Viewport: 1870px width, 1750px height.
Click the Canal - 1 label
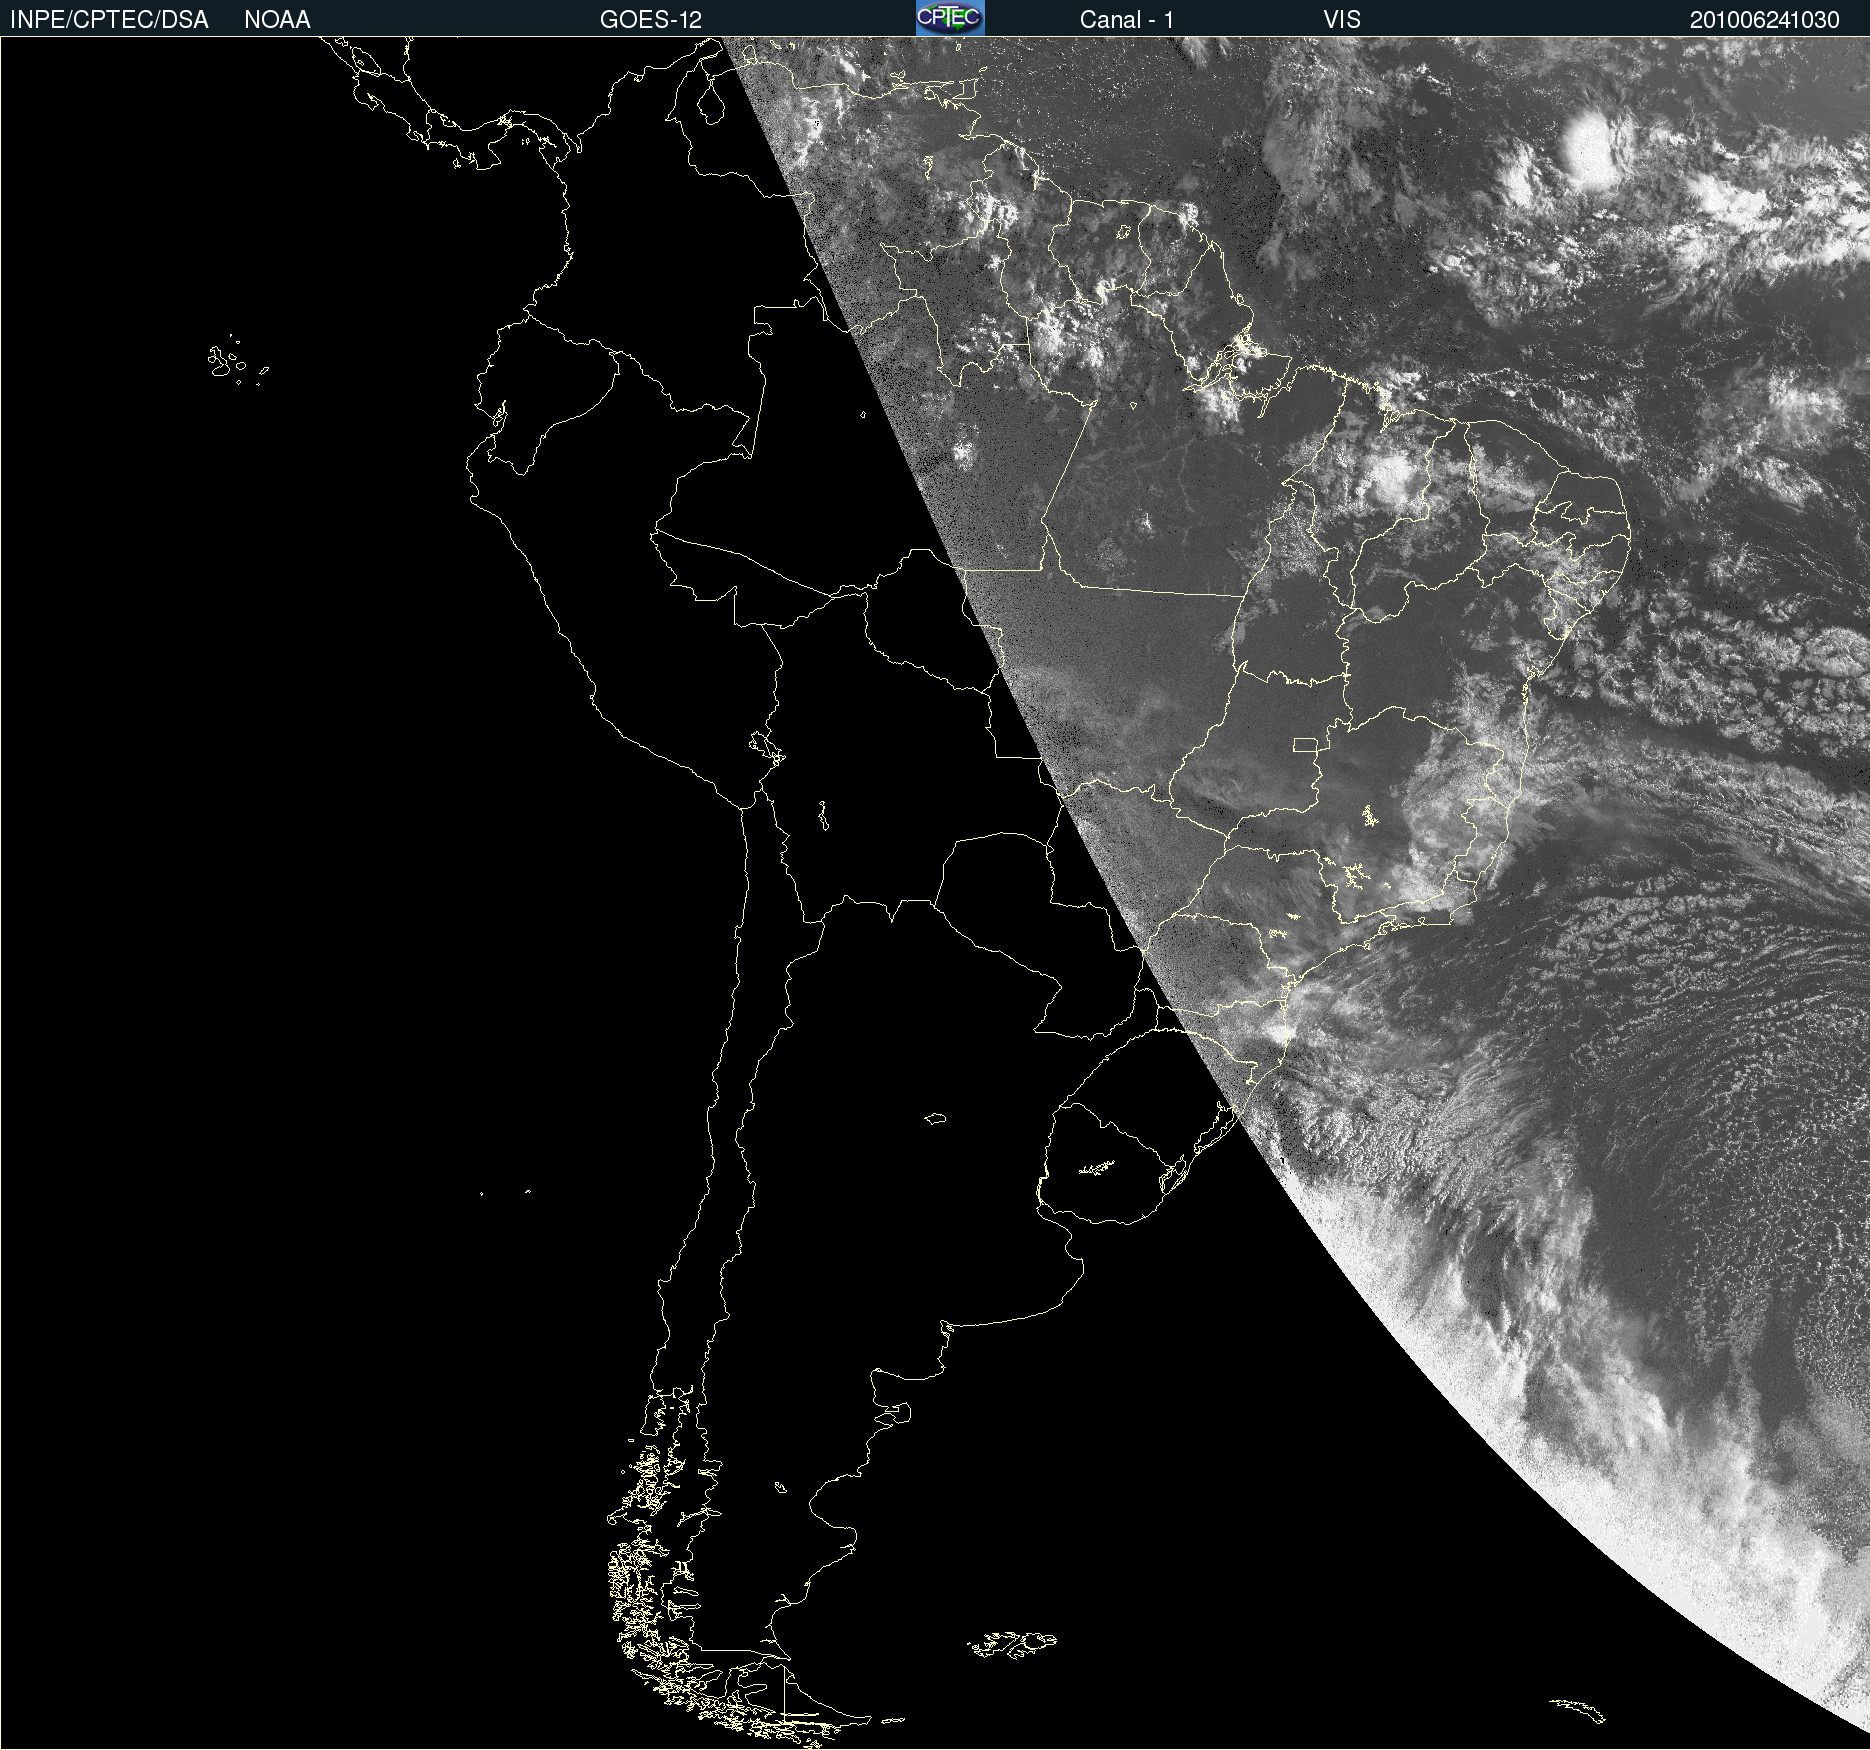(x=1127, y=20)
